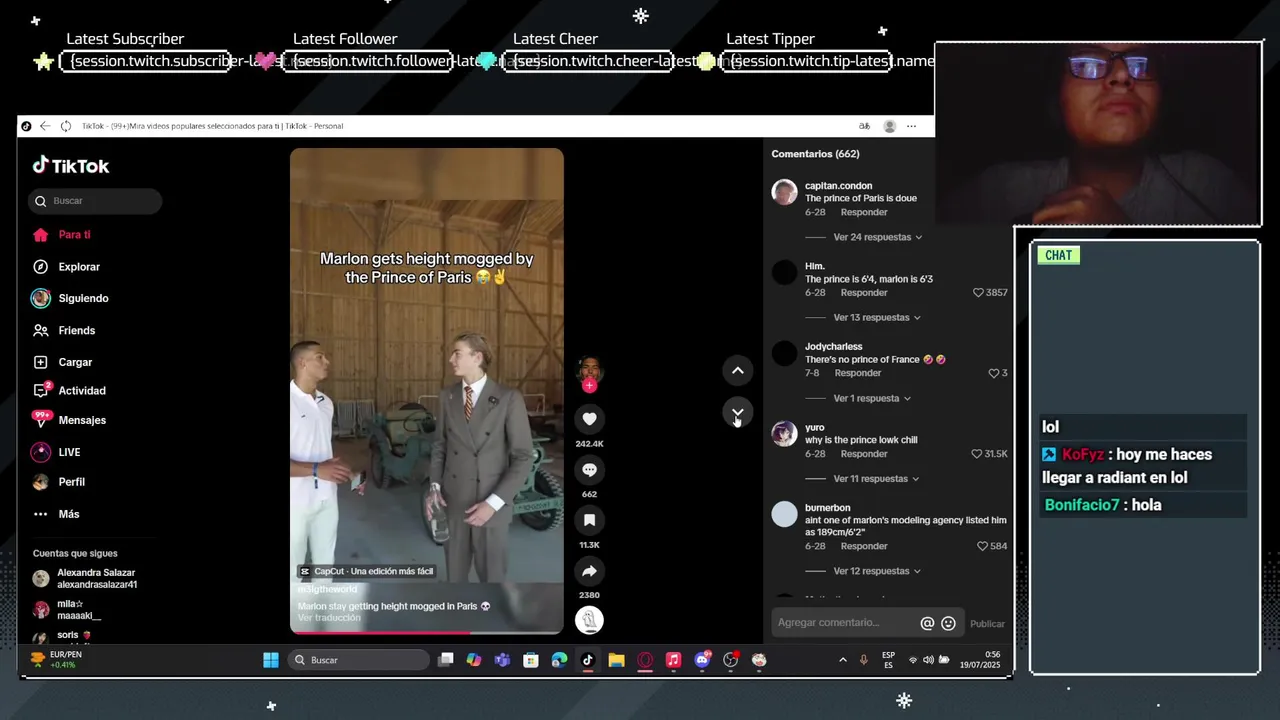Open File Explorer from the taskbar
1280x720 pixels.
tap(616, 660)
